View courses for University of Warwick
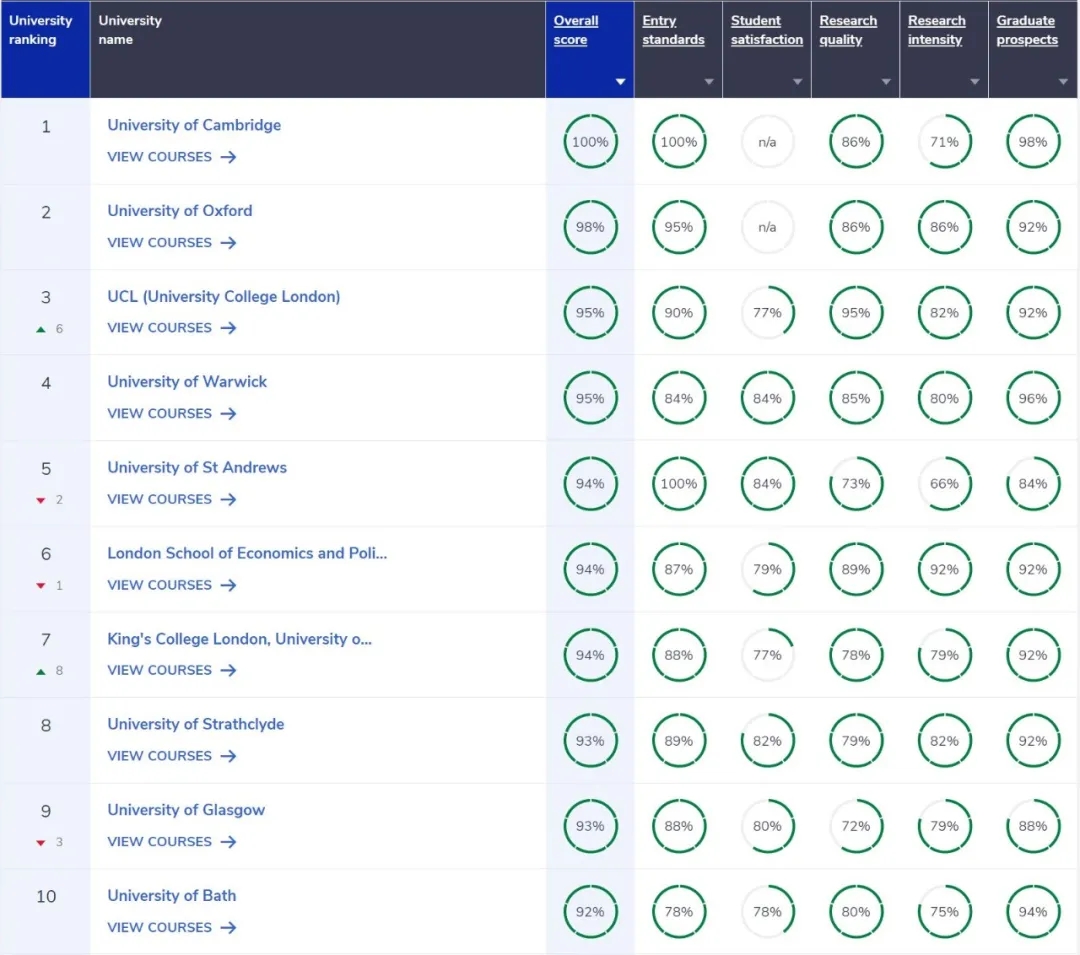 172,414
